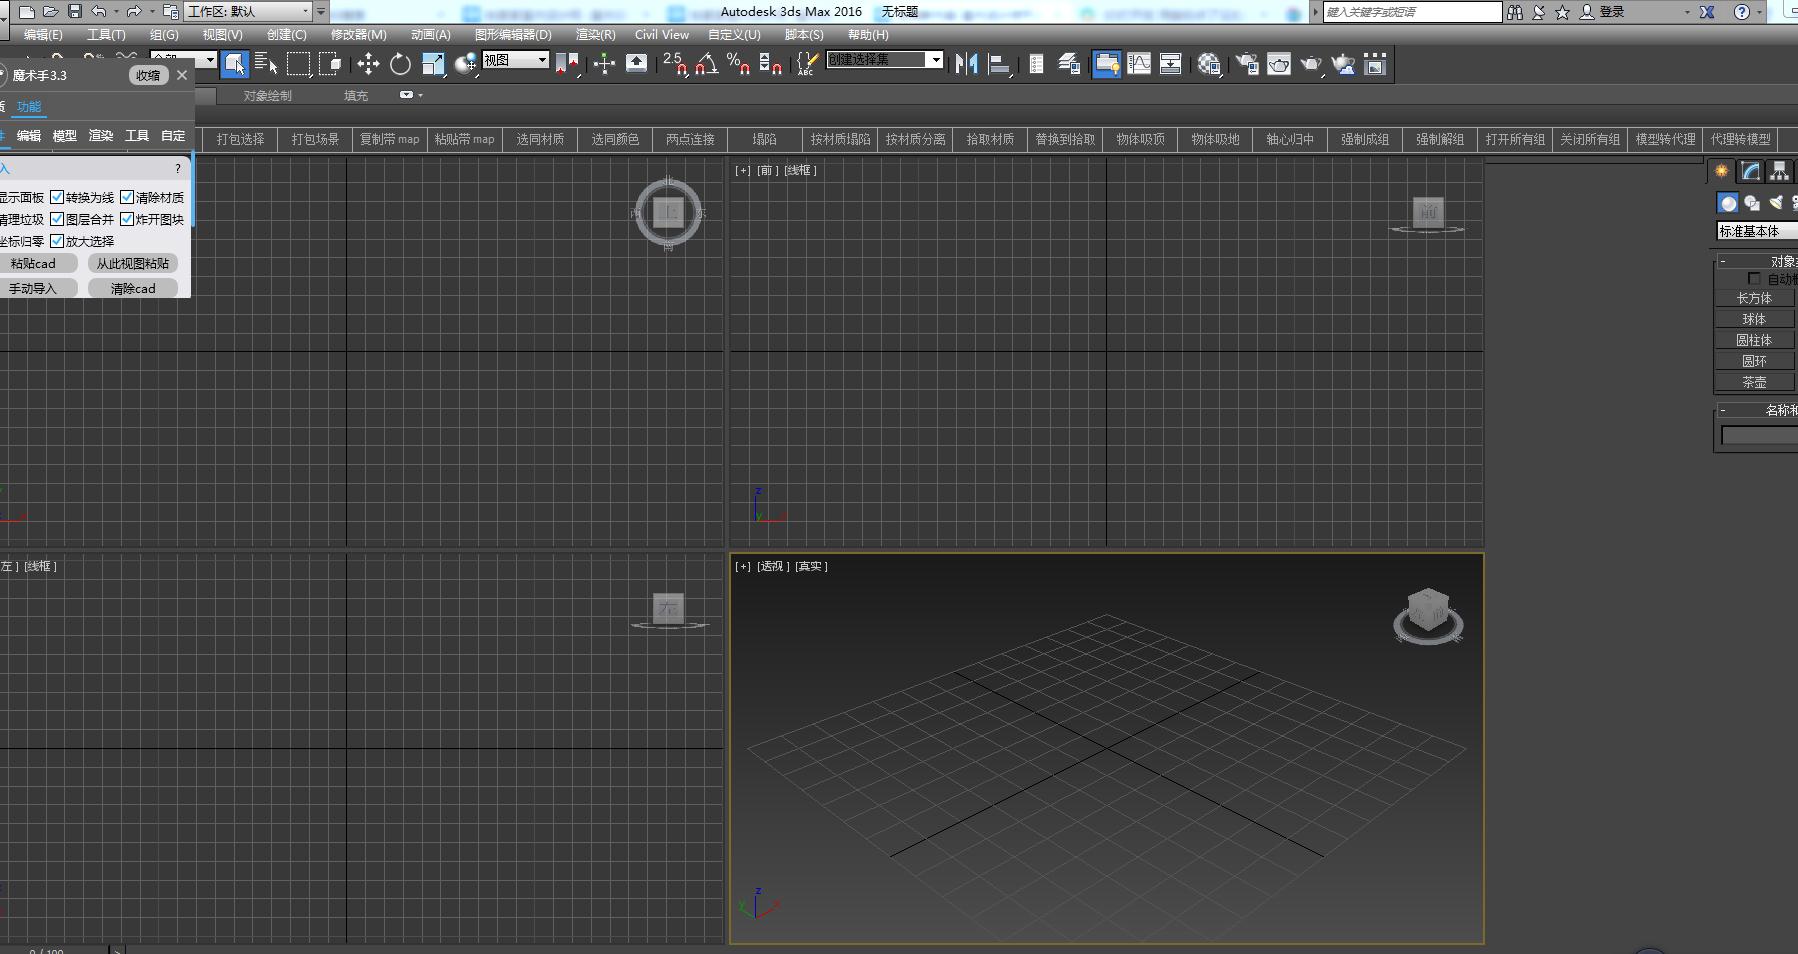Screen dimensions: 1798x954
Task: Select the Geometry category icon in Create panel
Action: 1728,203
